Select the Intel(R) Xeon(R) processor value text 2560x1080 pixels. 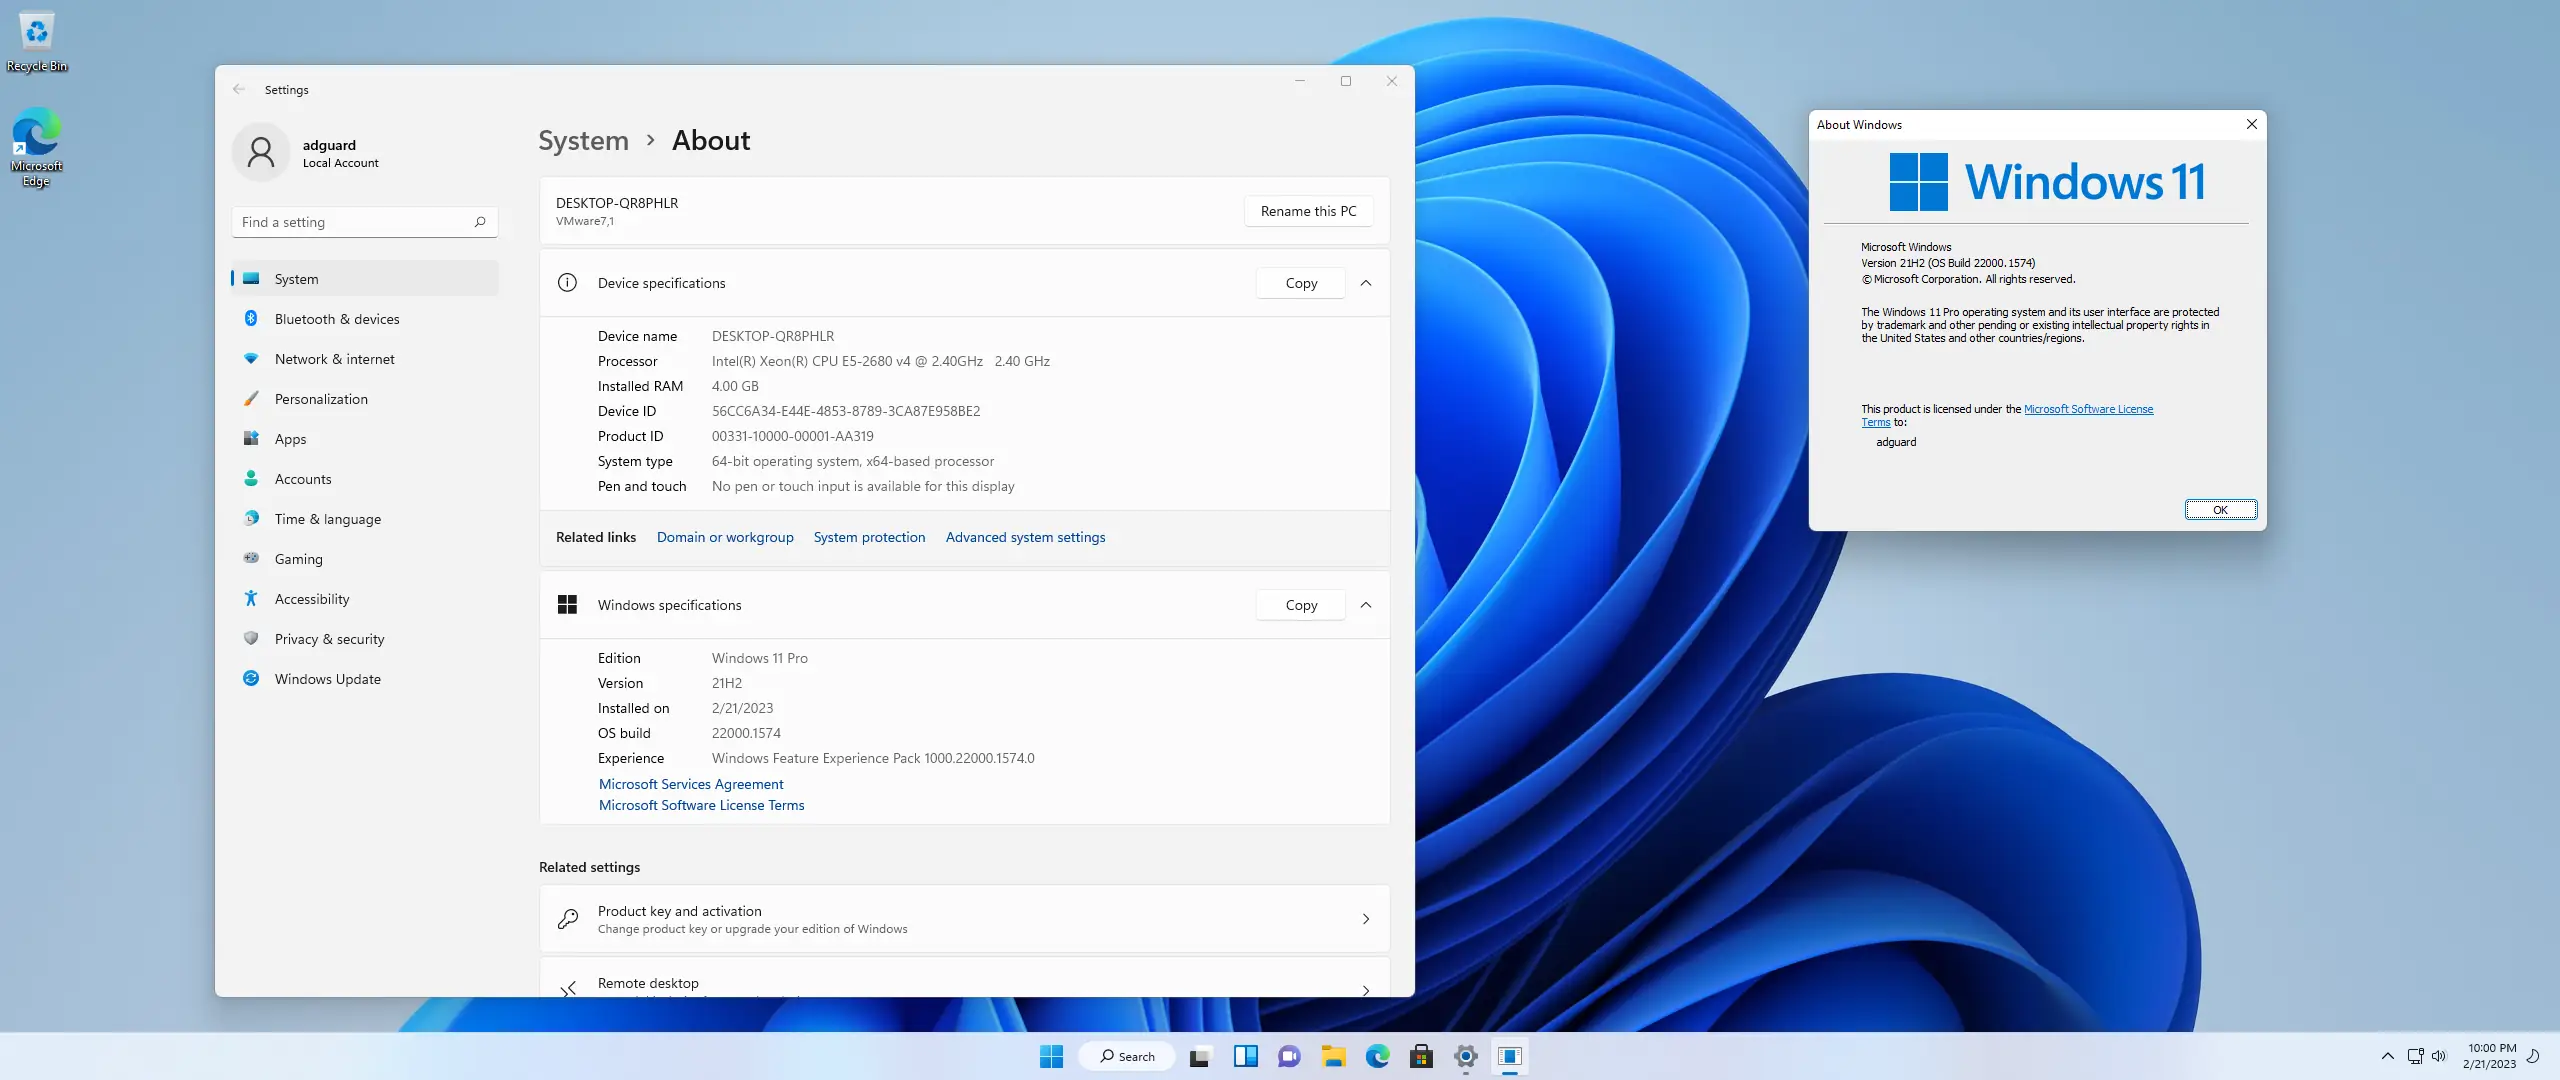(x=881, y=361)
